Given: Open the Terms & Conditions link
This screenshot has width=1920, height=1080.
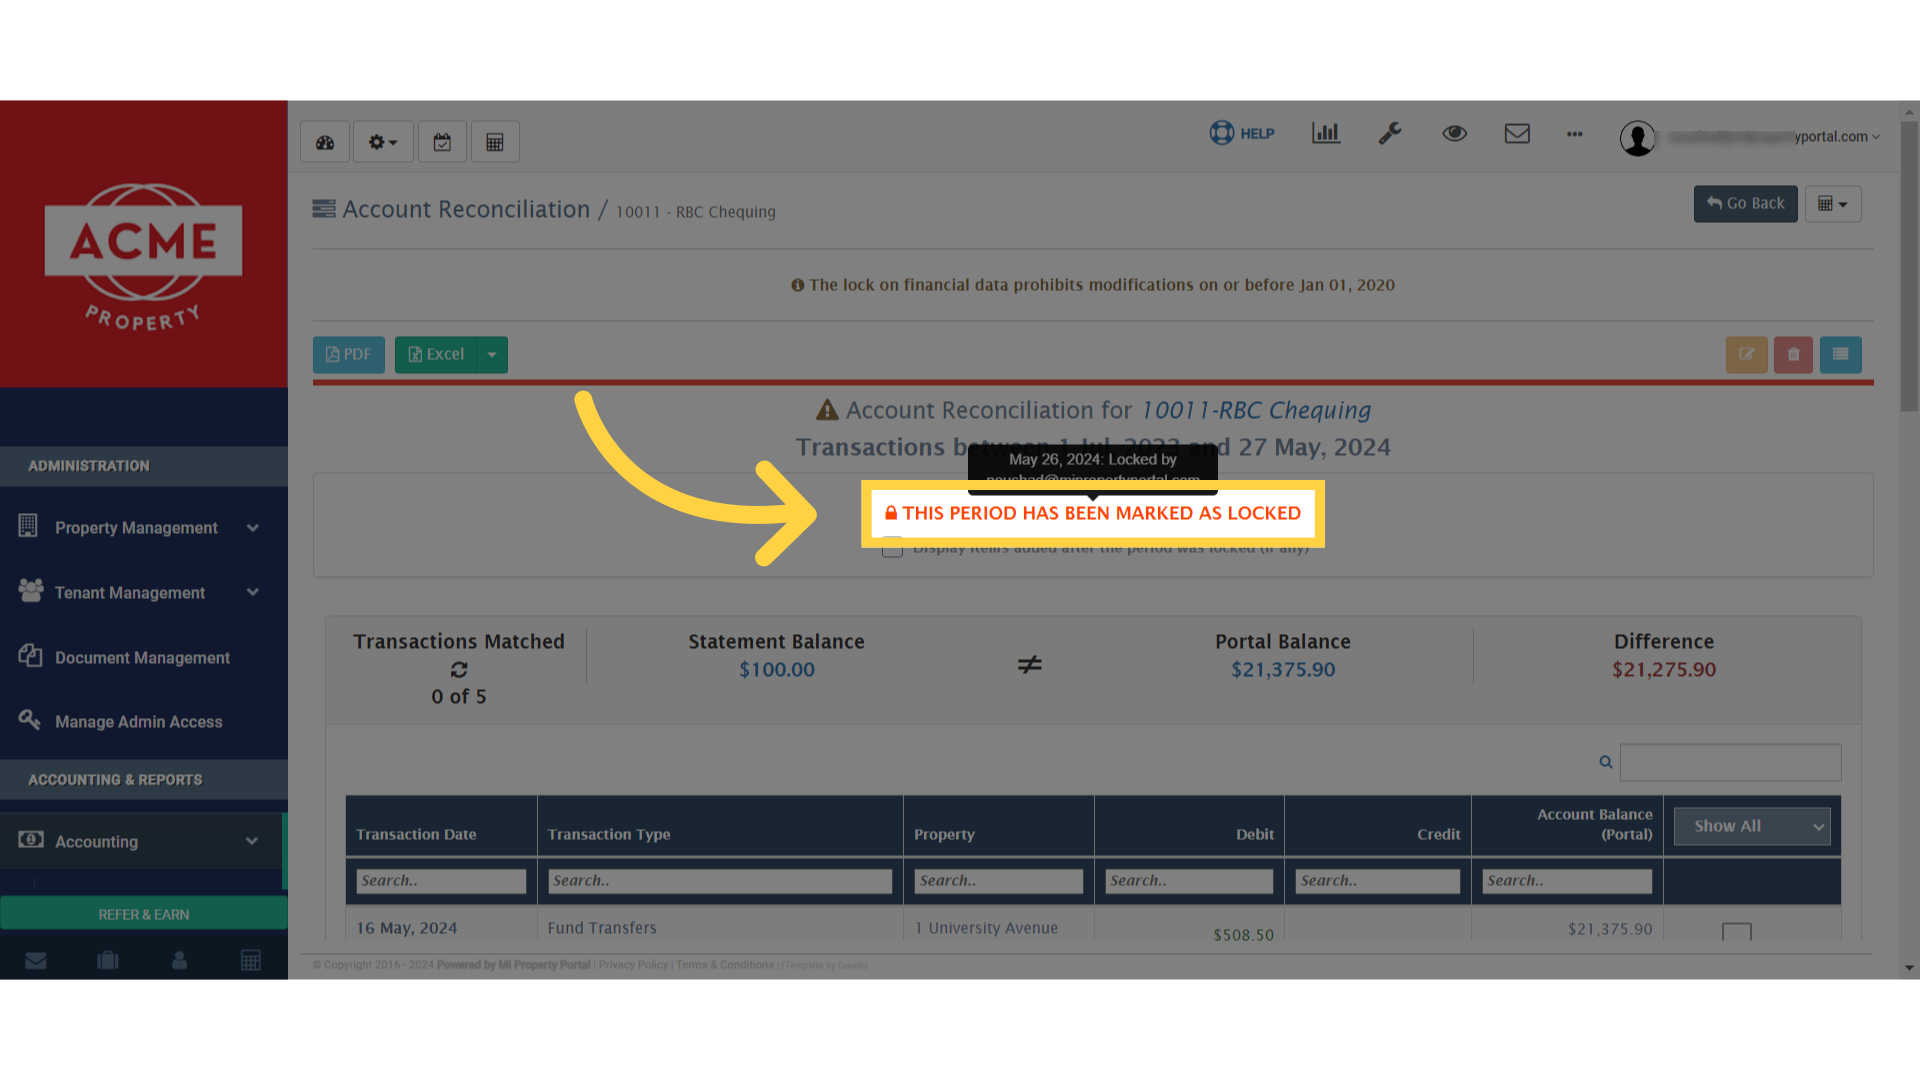Looking at the screenshot, I should tap(725, 966).
